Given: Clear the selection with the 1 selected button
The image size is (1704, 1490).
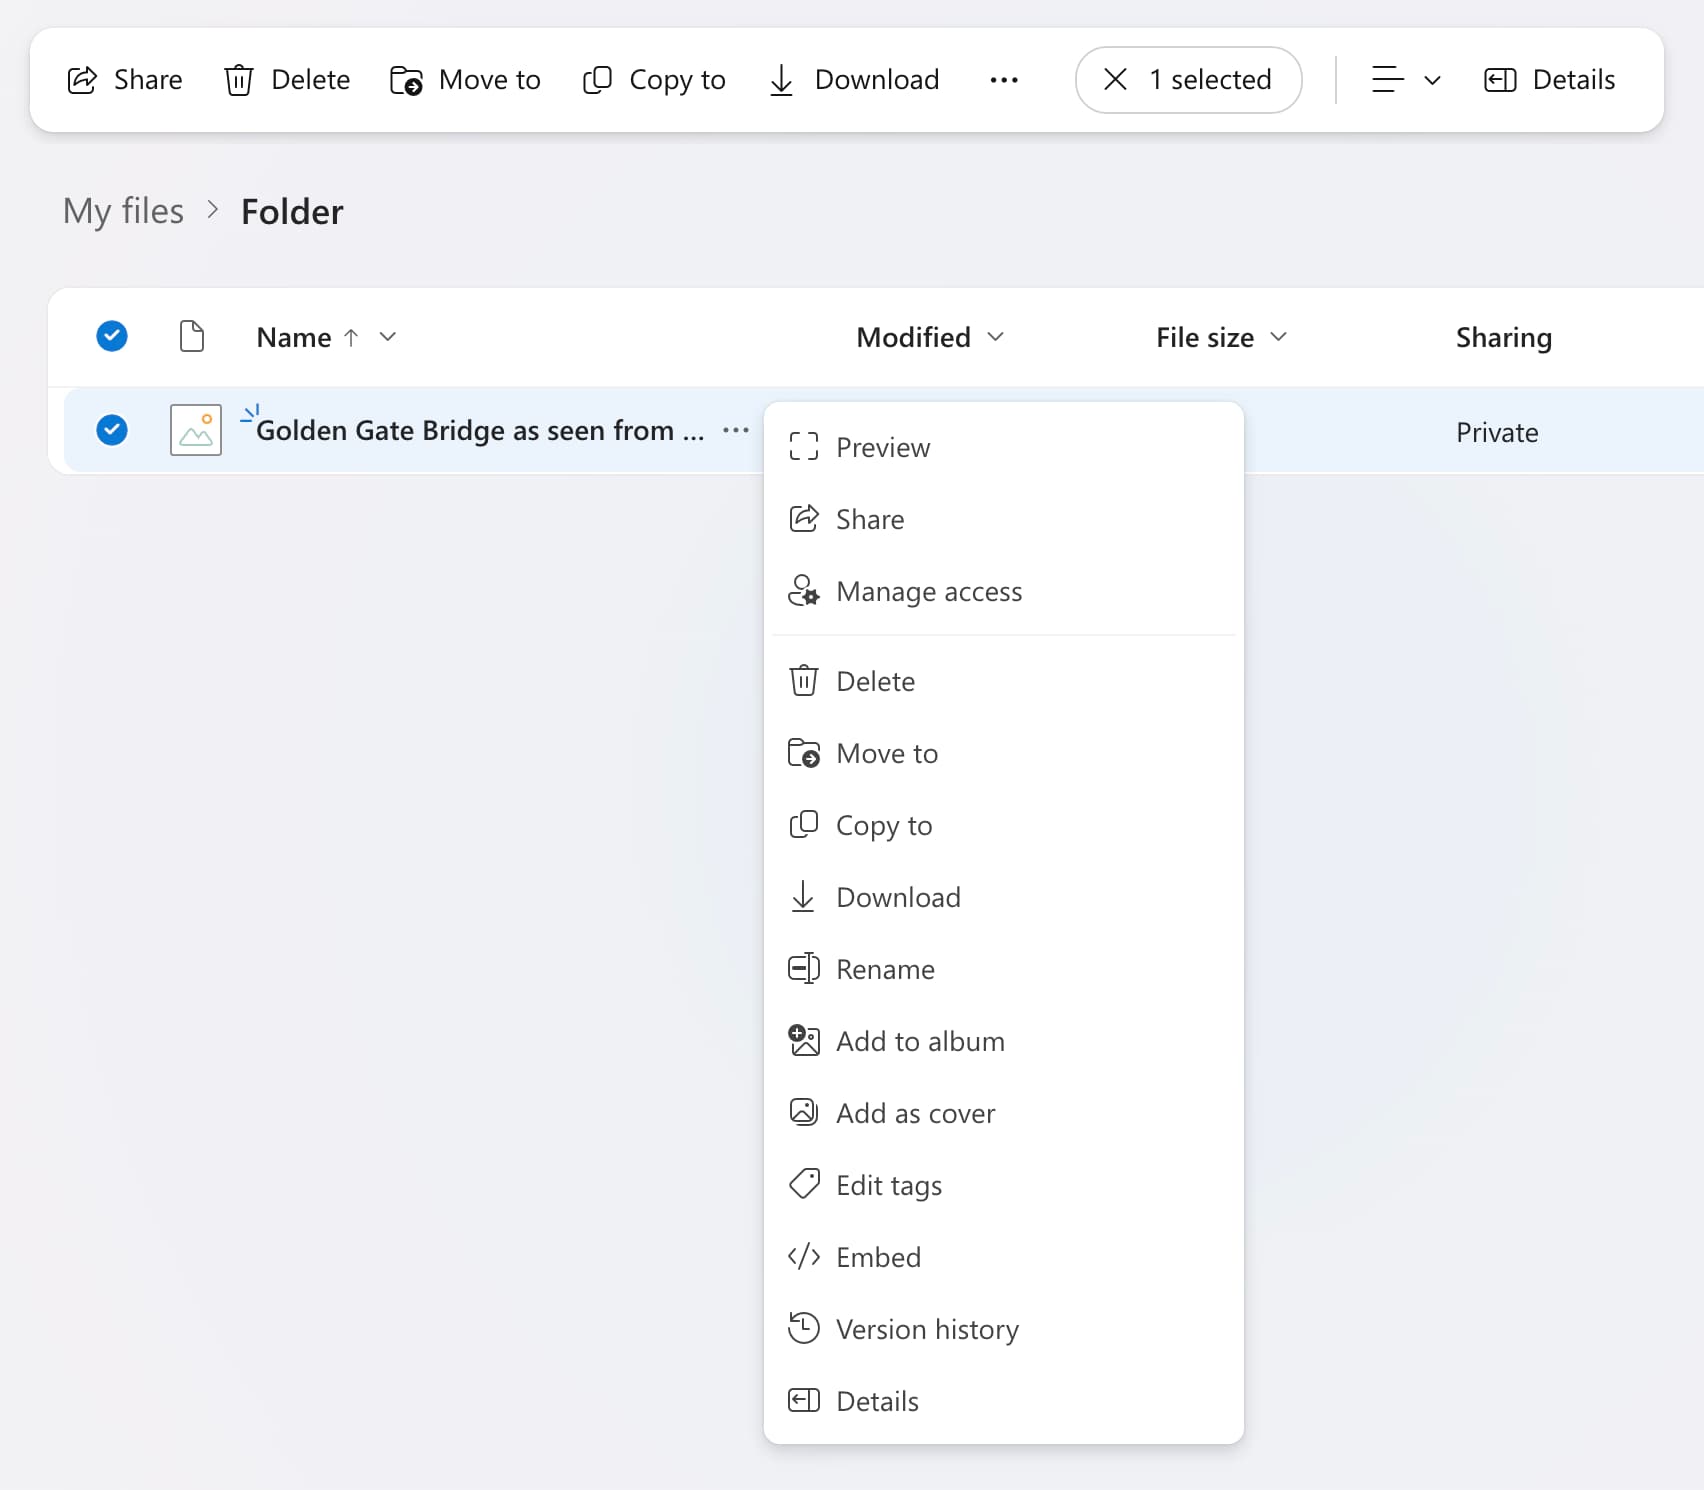Looking at the screenshot, I should point(1188,80).
